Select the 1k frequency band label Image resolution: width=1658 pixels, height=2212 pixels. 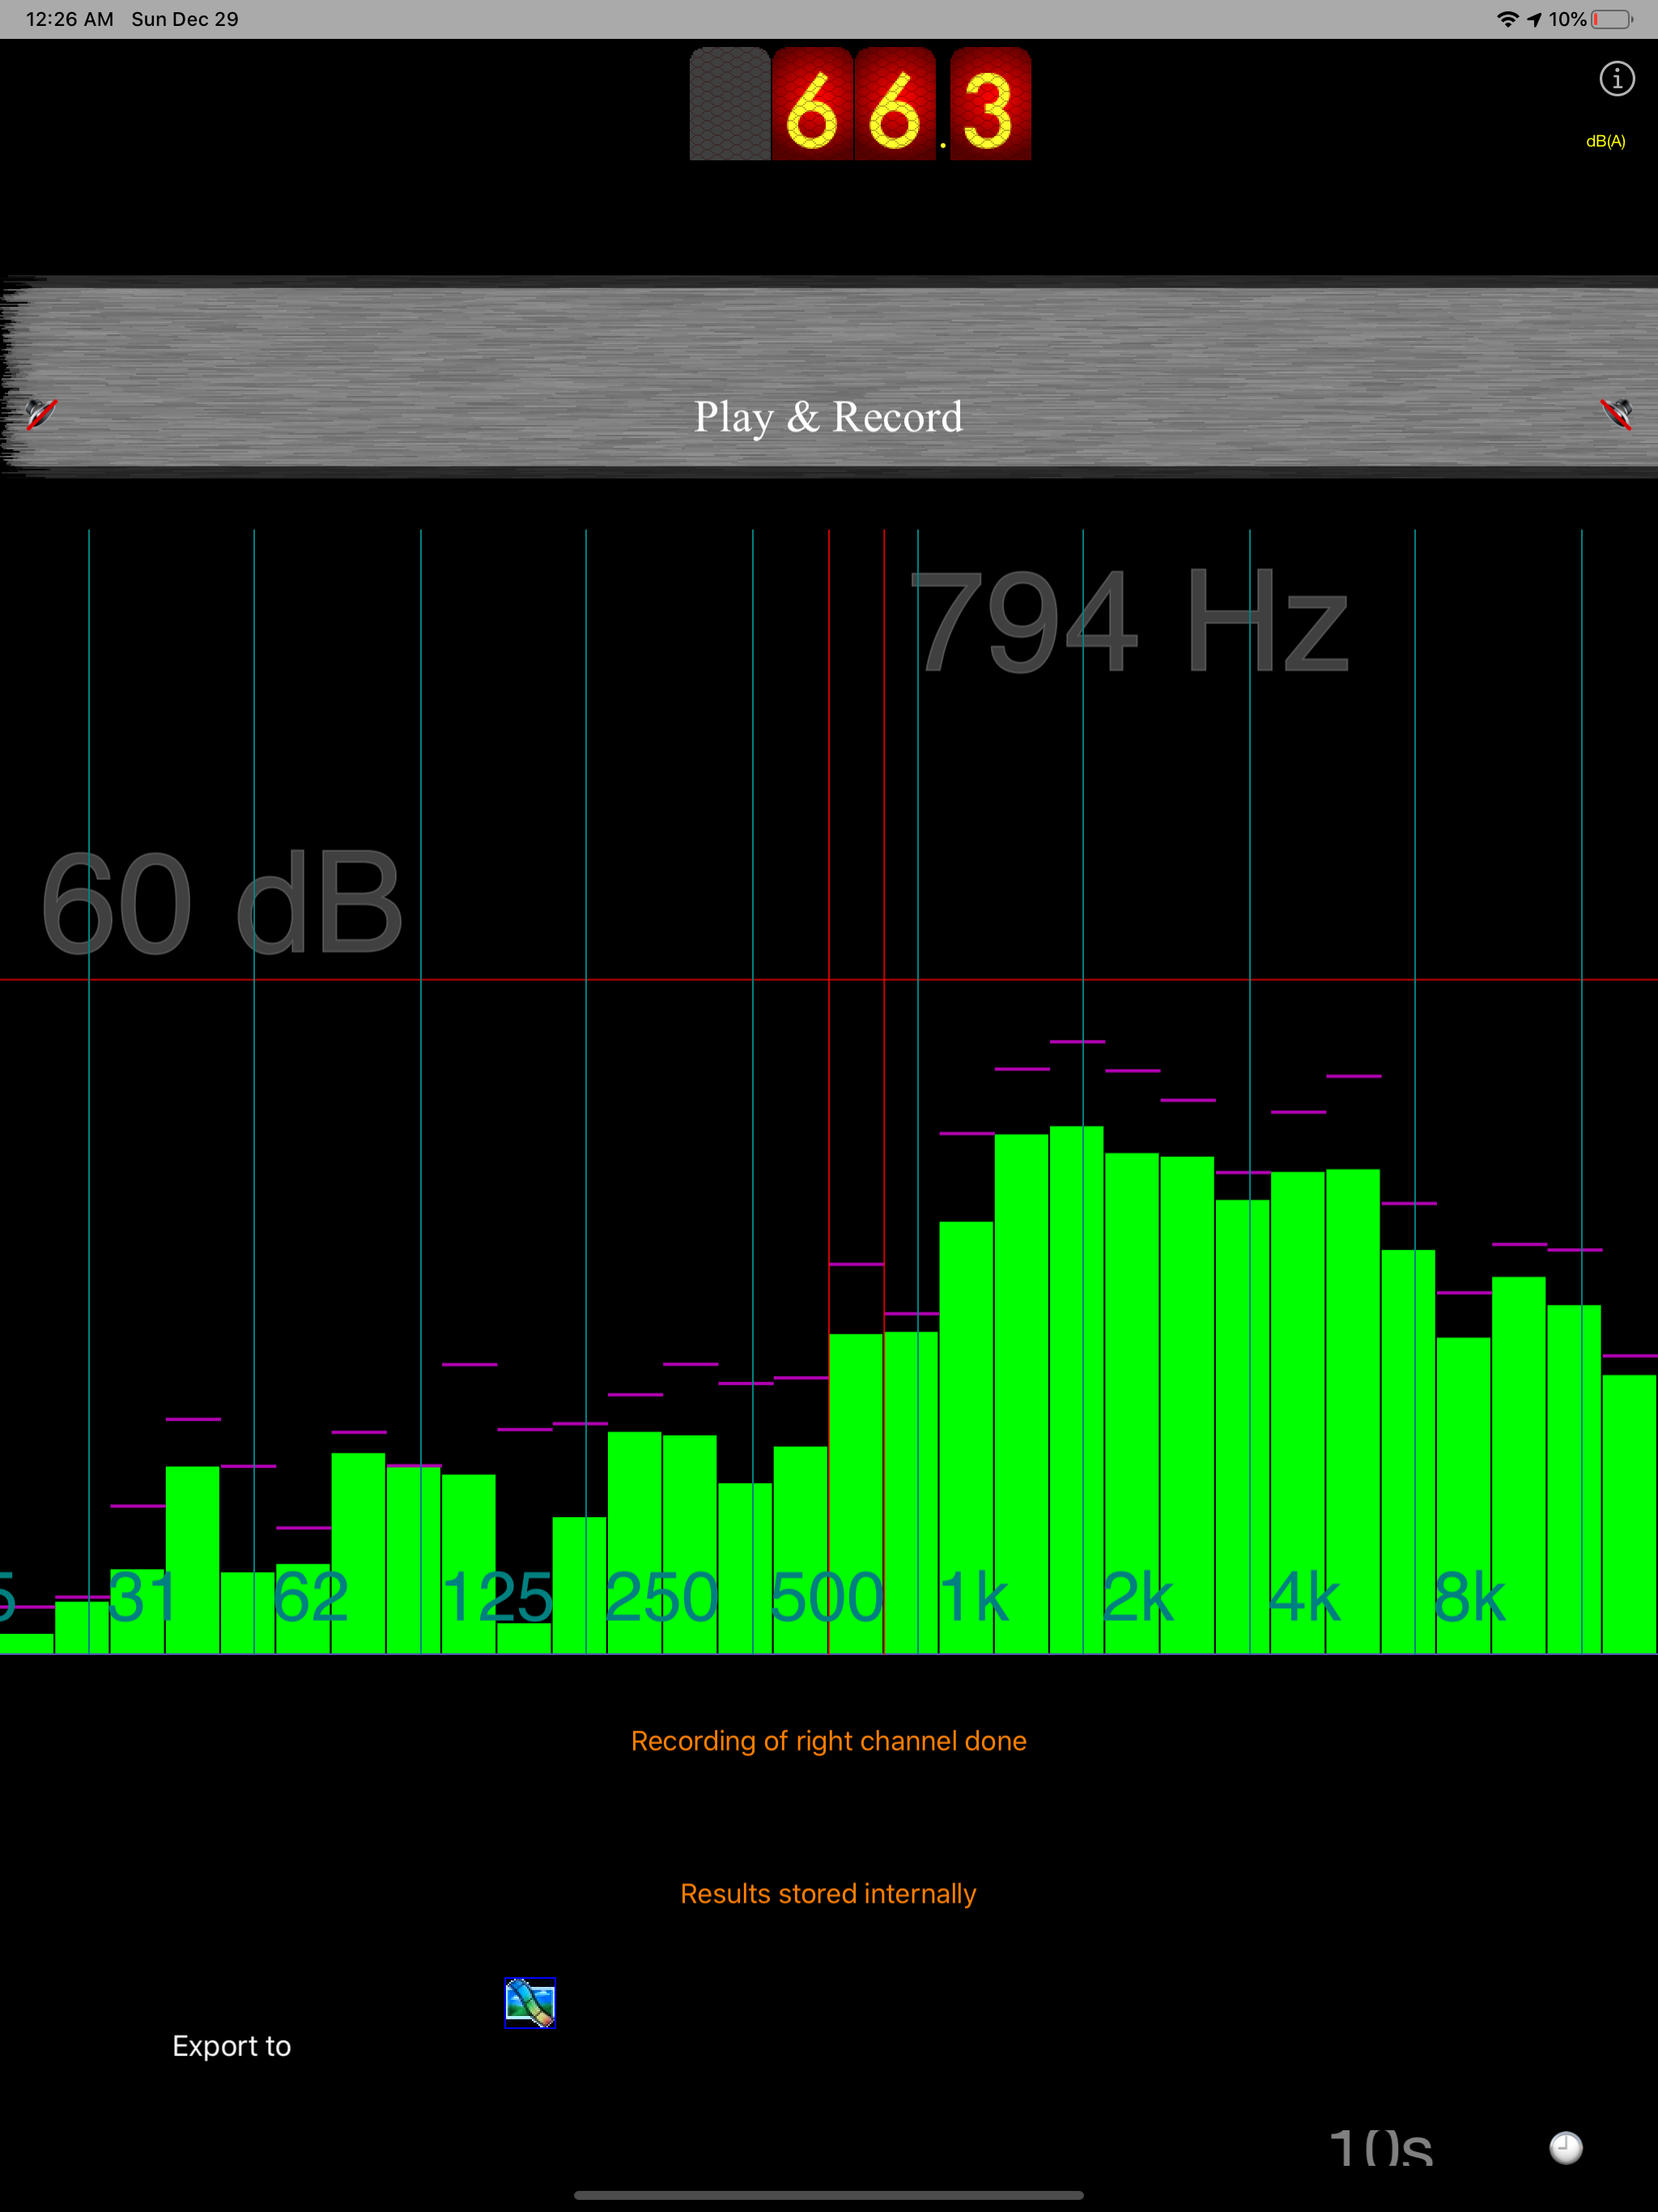click(974, 1597)
